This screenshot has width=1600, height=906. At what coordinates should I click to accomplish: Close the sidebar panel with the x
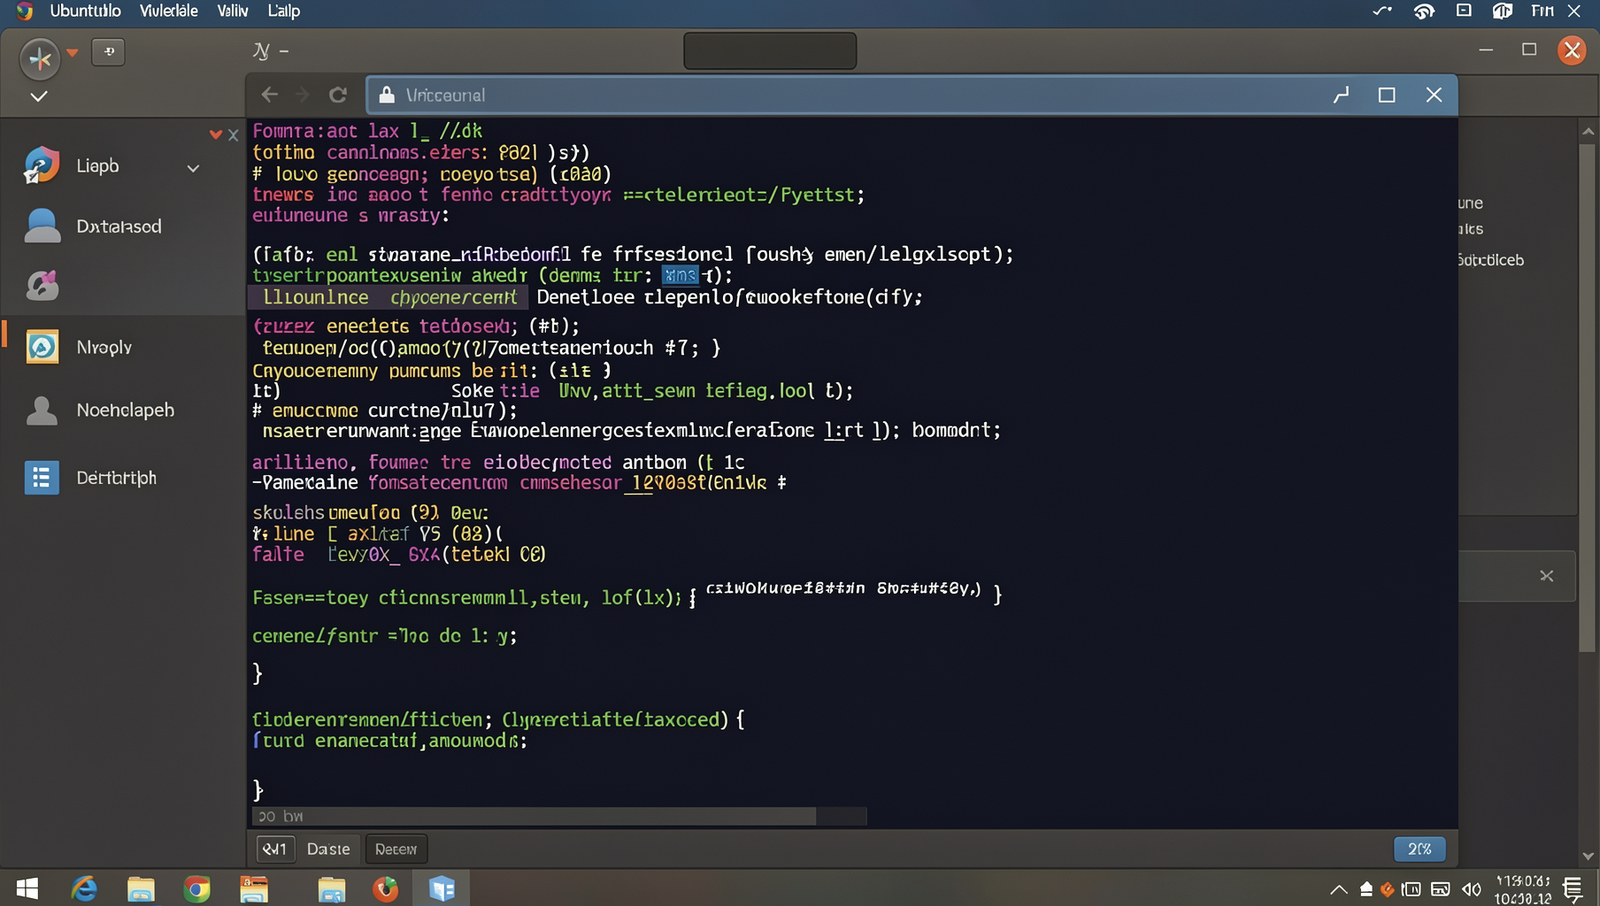pyautogui.click(x=233, y=135)
